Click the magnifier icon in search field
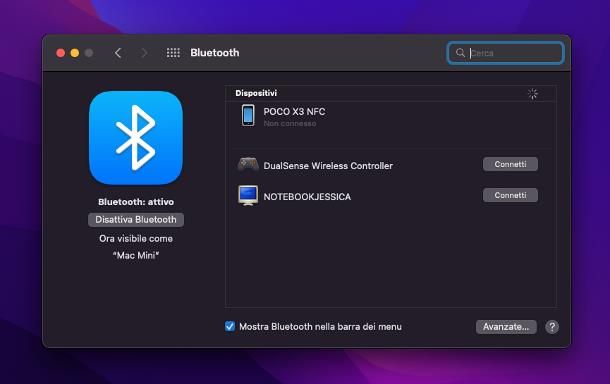610x384 pixels. 460,53
